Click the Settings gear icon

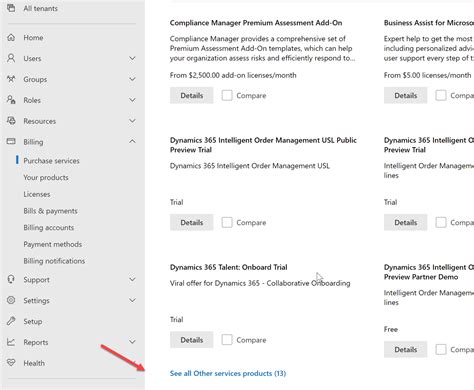click(x=11, y=300)
